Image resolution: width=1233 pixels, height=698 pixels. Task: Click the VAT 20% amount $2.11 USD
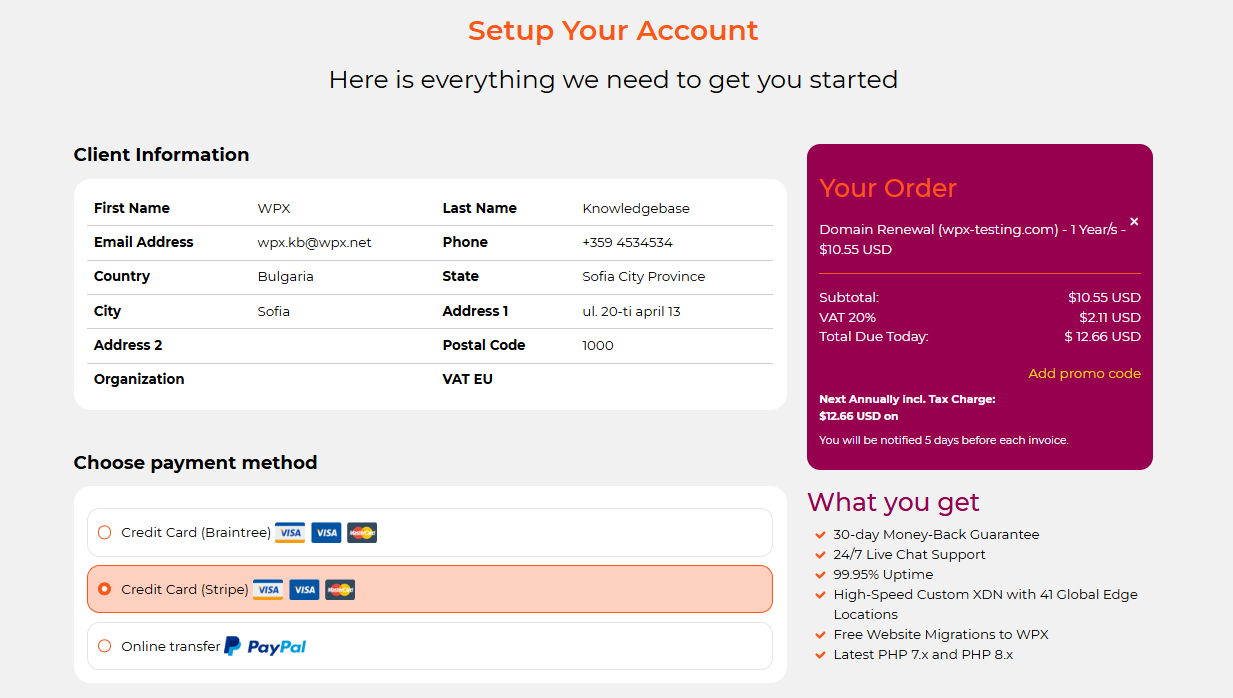[x=1110, y=318]
